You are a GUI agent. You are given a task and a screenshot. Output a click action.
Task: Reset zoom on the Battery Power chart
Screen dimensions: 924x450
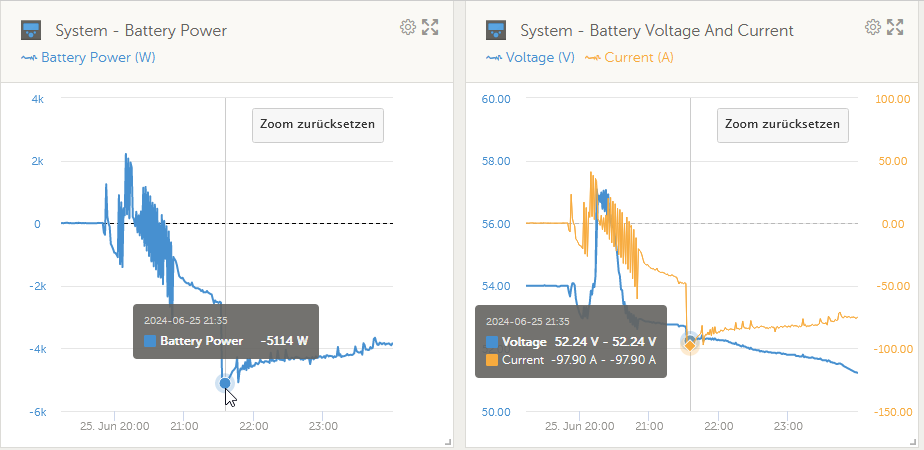tap(318, 125)
